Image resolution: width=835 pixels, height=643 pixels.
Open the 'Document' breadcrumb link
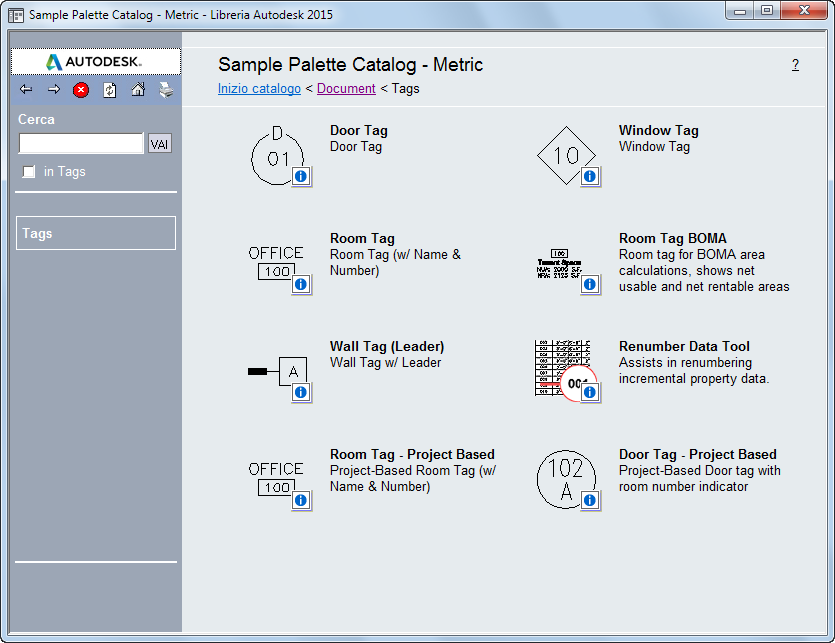pyautogui.click(x=346, y=88)
